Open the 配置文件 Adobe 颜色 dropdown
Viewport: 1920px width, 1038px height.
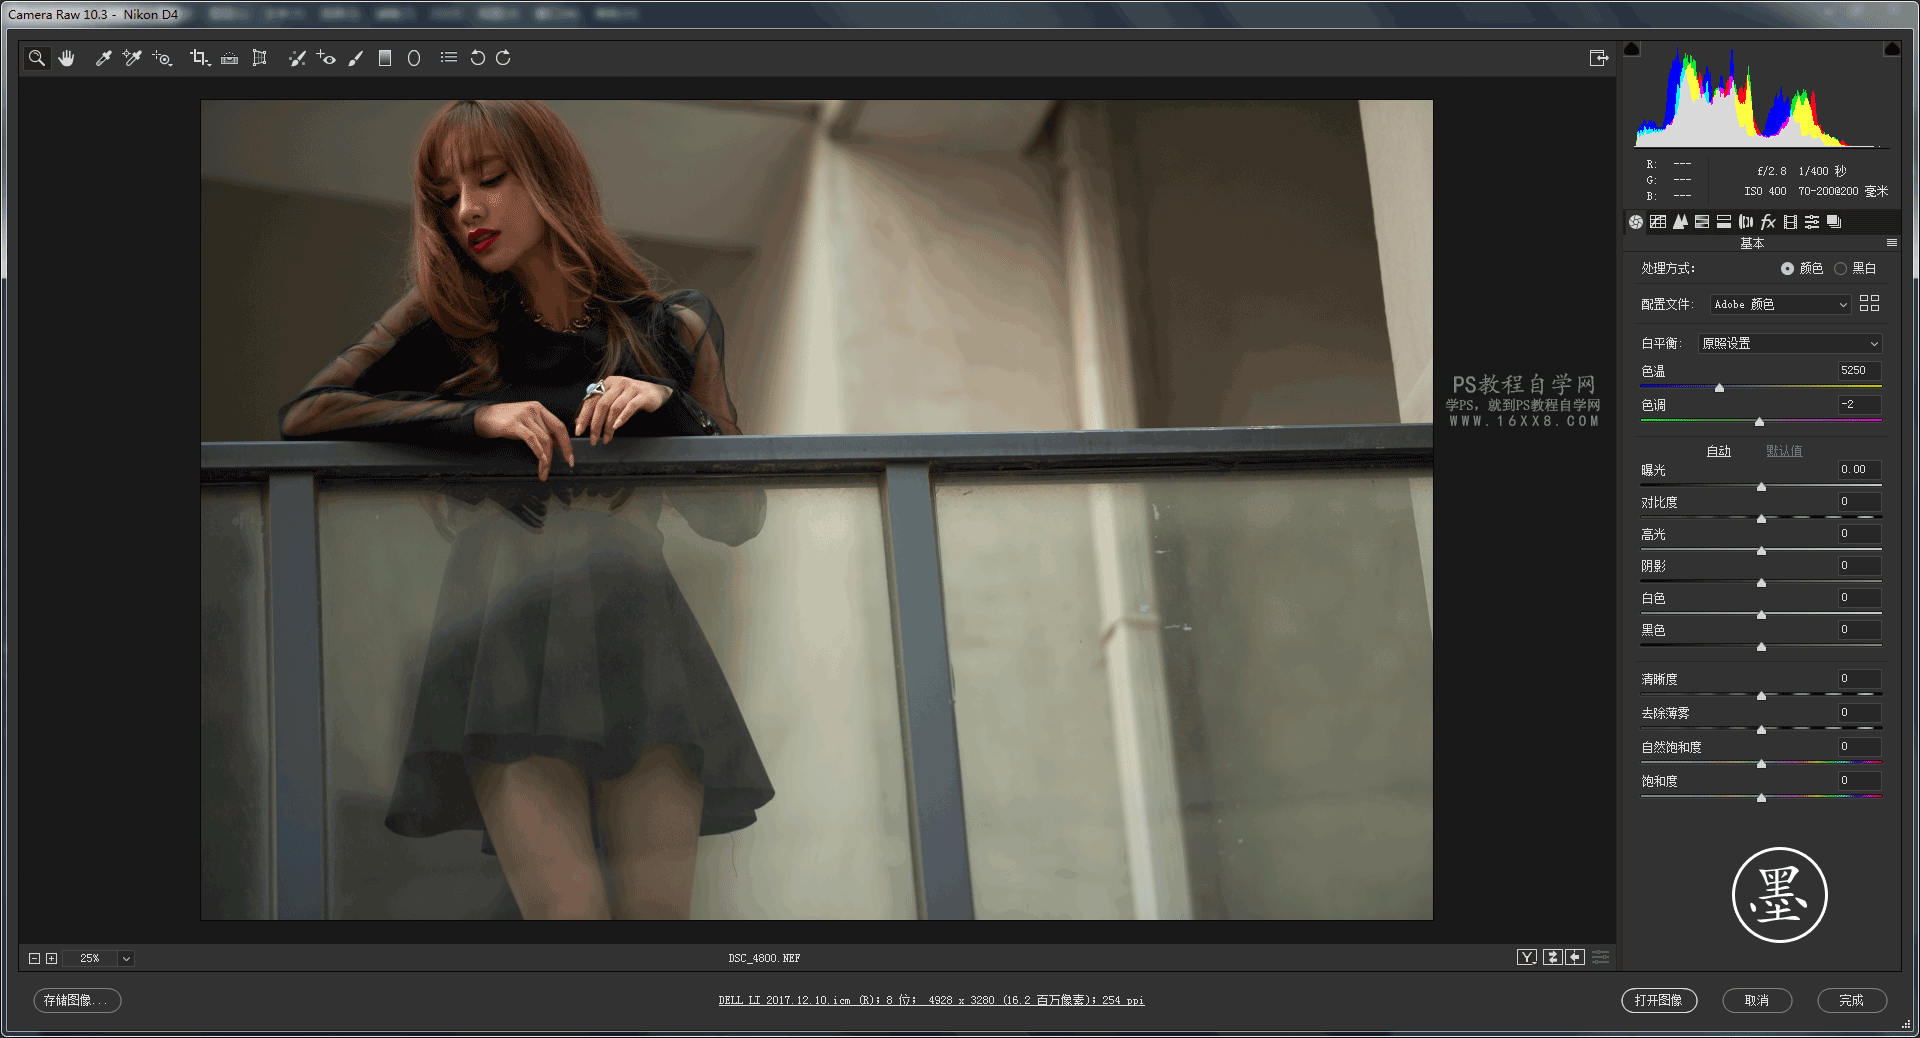pyautogui.click(x=1780, y=304)
